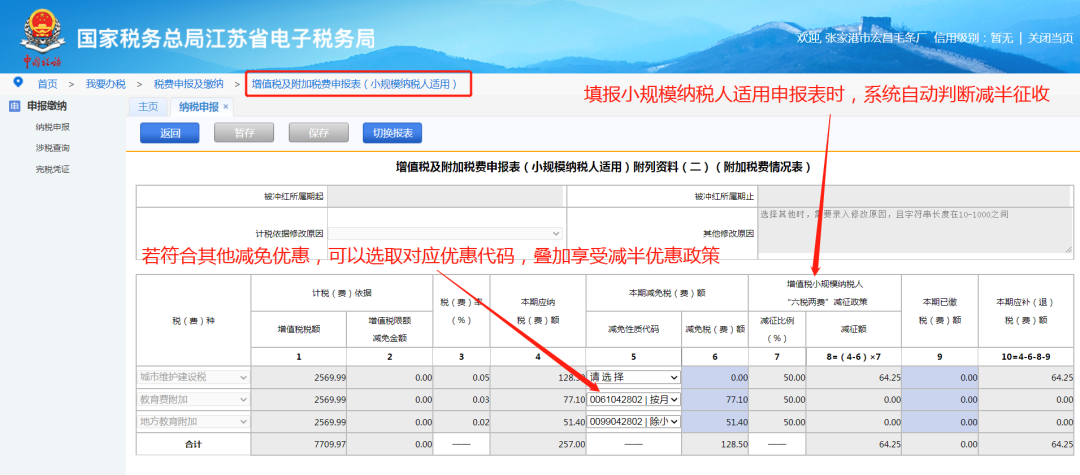Open the 城市维护建设税 tax type dropdown

(x=193, y=377)
